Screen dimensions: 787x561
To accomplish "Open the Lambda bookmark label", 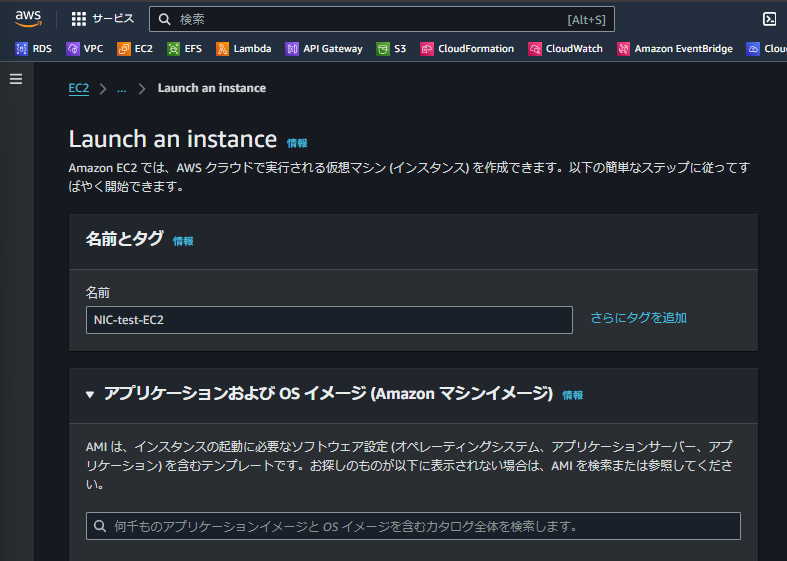I will pyautogui.click(x=252, y=49).
